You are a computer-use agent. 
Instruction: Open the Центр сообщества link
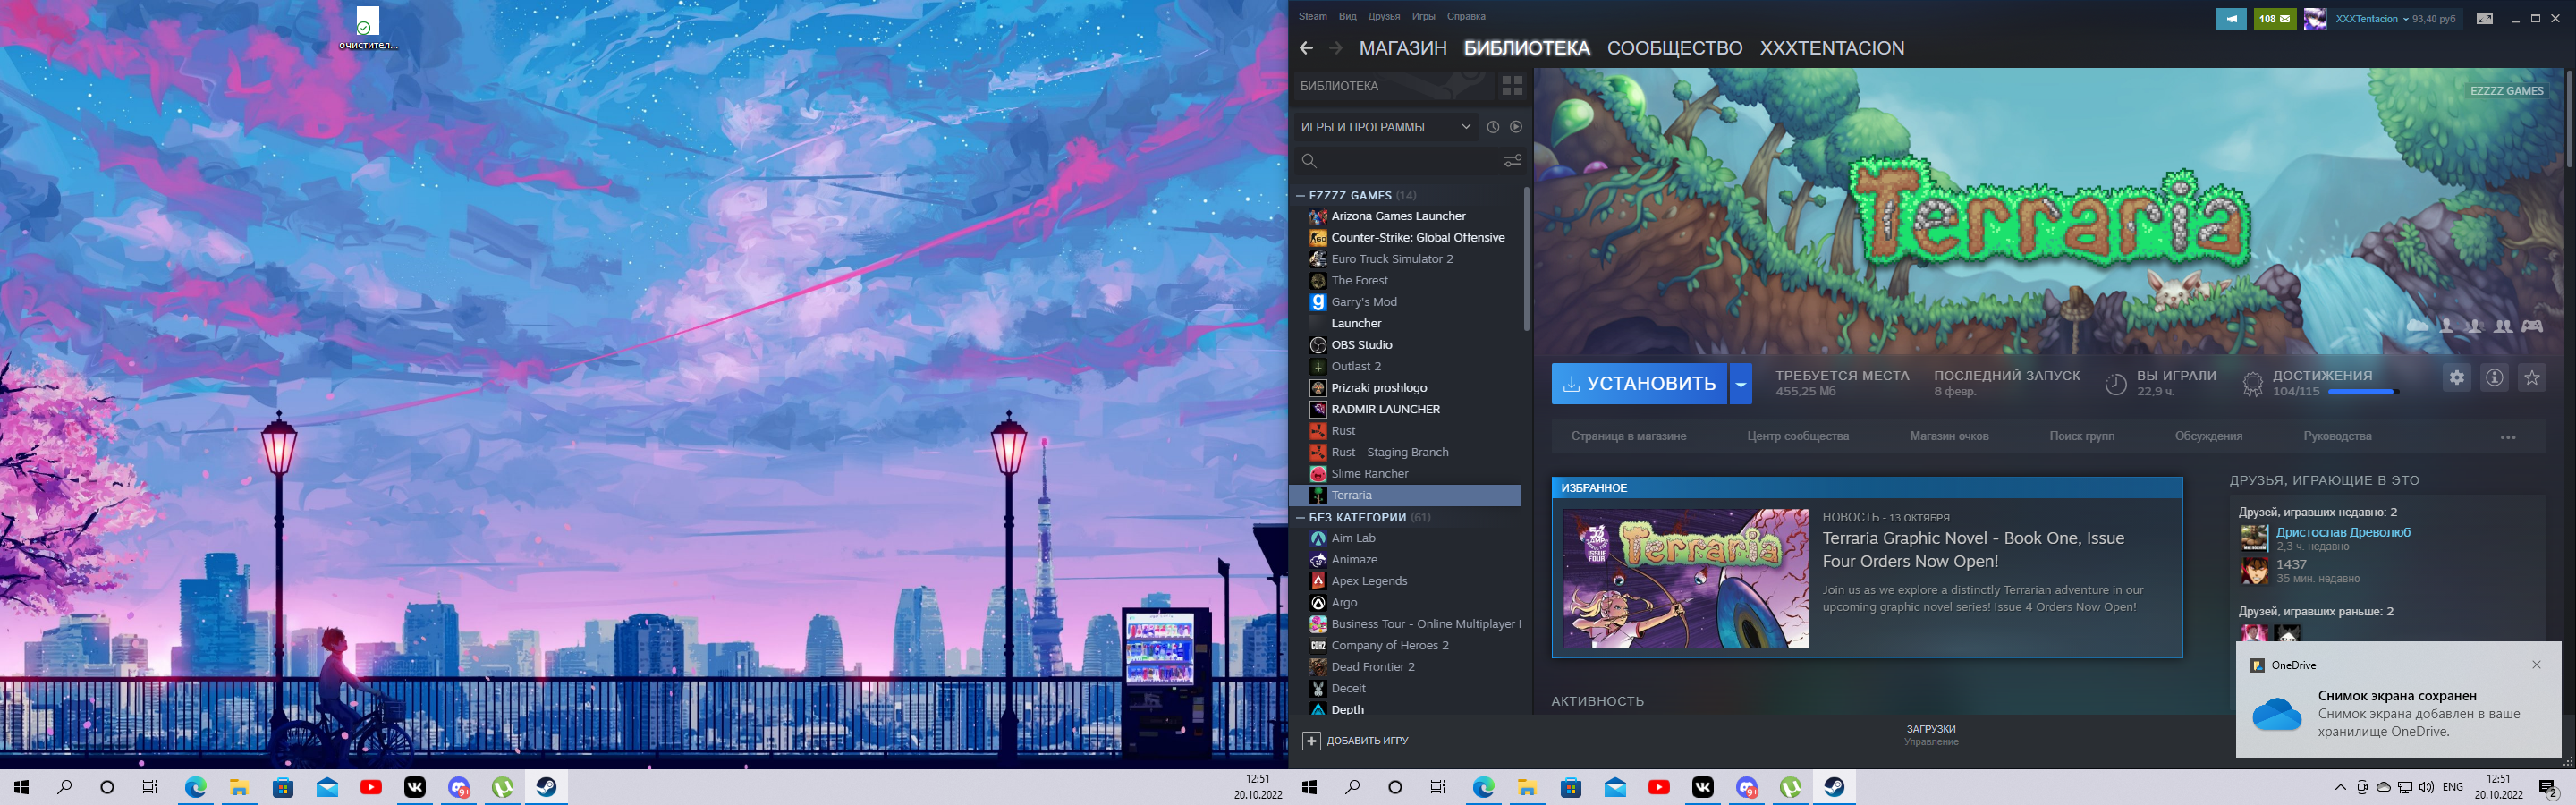click(1798, 437)
